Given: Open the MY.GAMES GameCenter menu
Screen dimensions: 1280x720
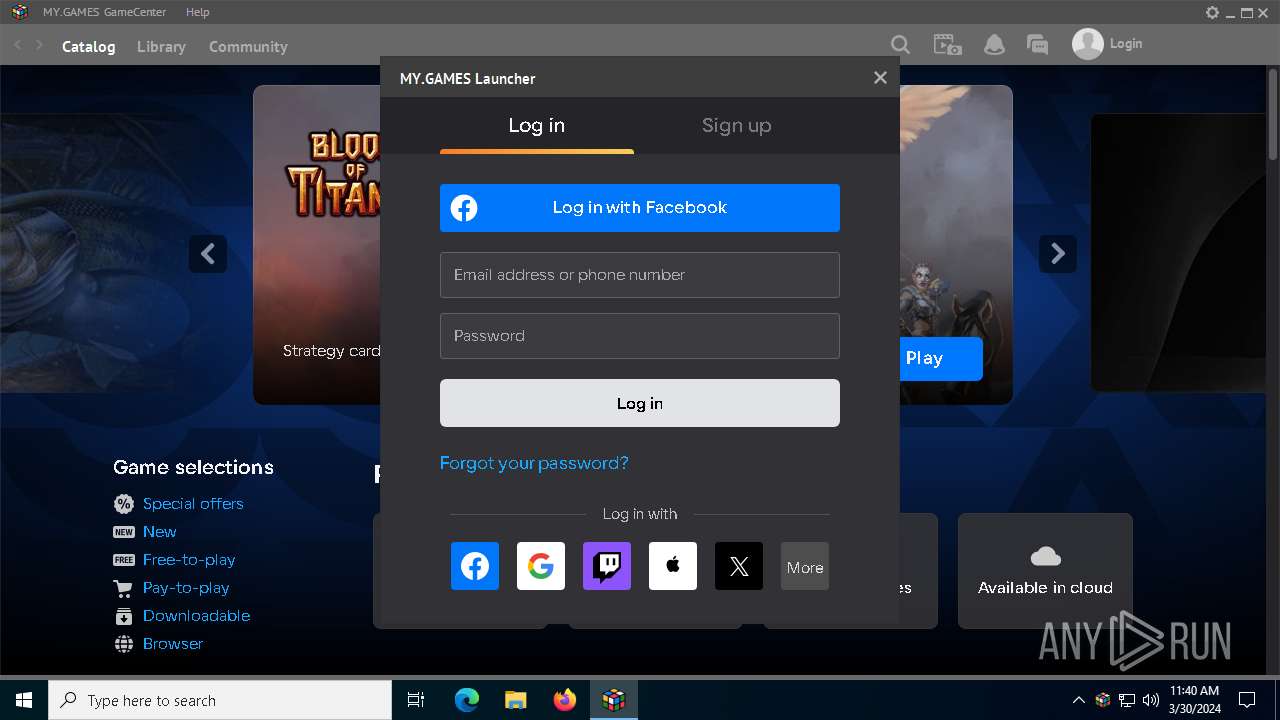Looking at the screenshot, I should (x=105, y=12).
